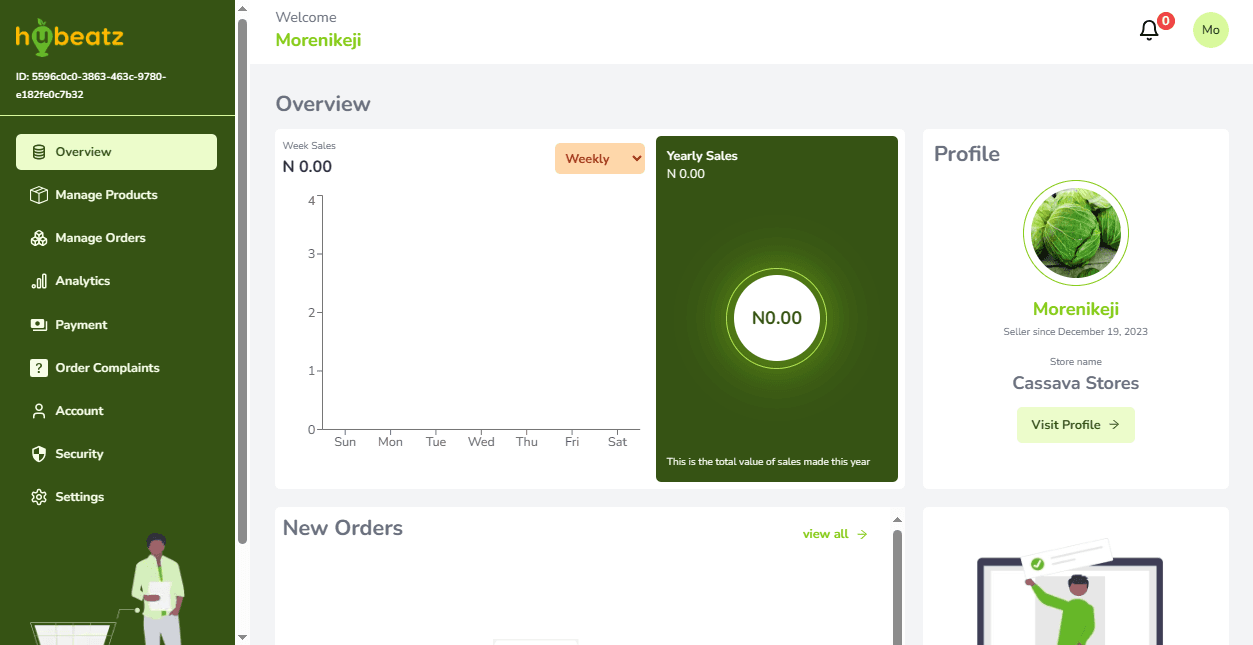
Task: Click the Manage Products box icon
Action: pyautogui.click(x=39, y=195)
